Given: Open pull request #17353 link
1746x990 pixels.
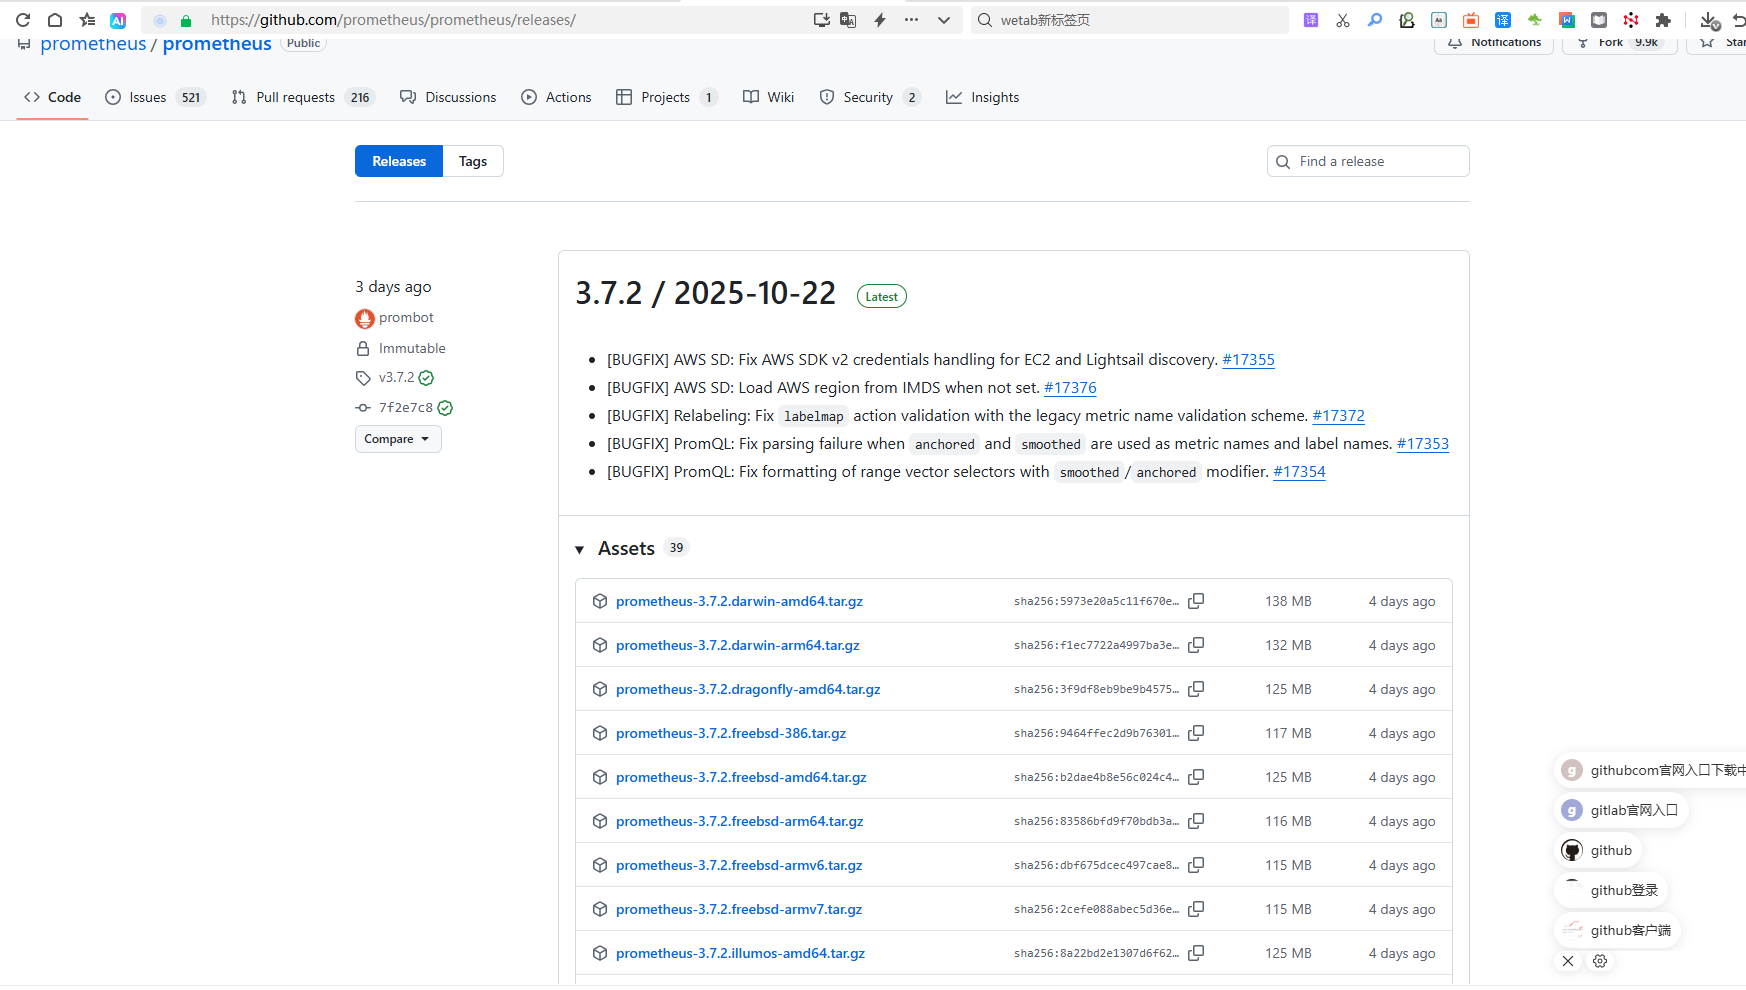Looking at the screenshot, I should [1423, 444].
